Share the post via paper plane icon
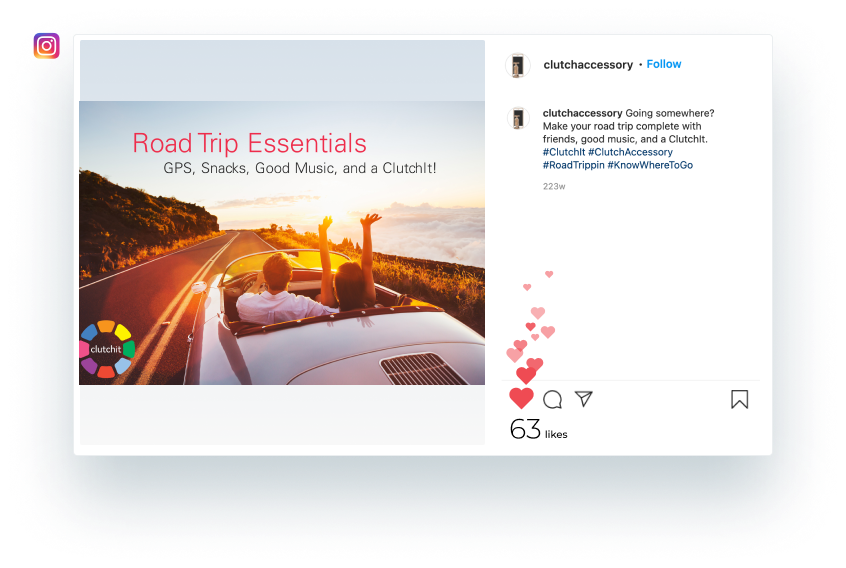846x568 pixels. [584, 399]
